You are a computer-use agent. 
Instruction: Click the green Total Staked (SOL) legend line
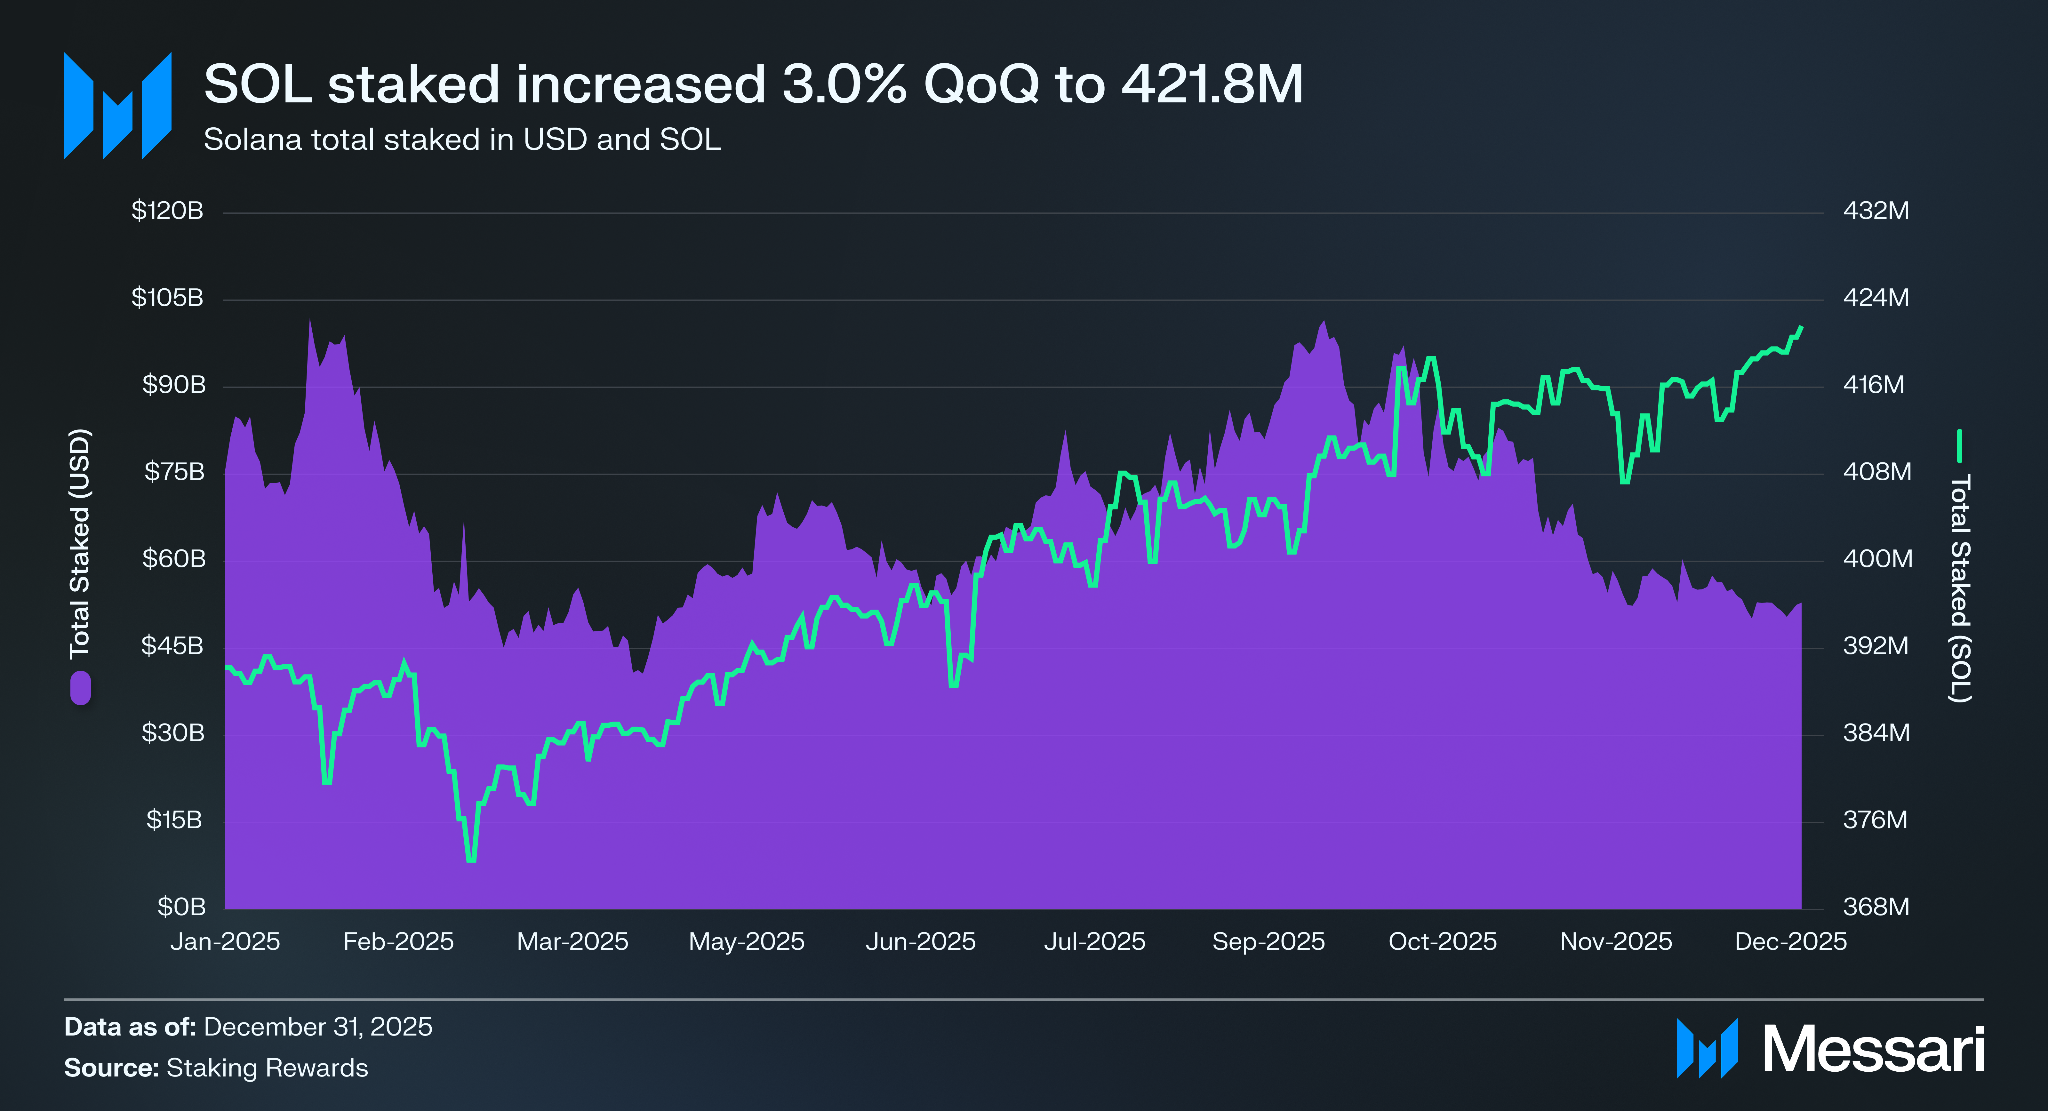coord(1959,446)
